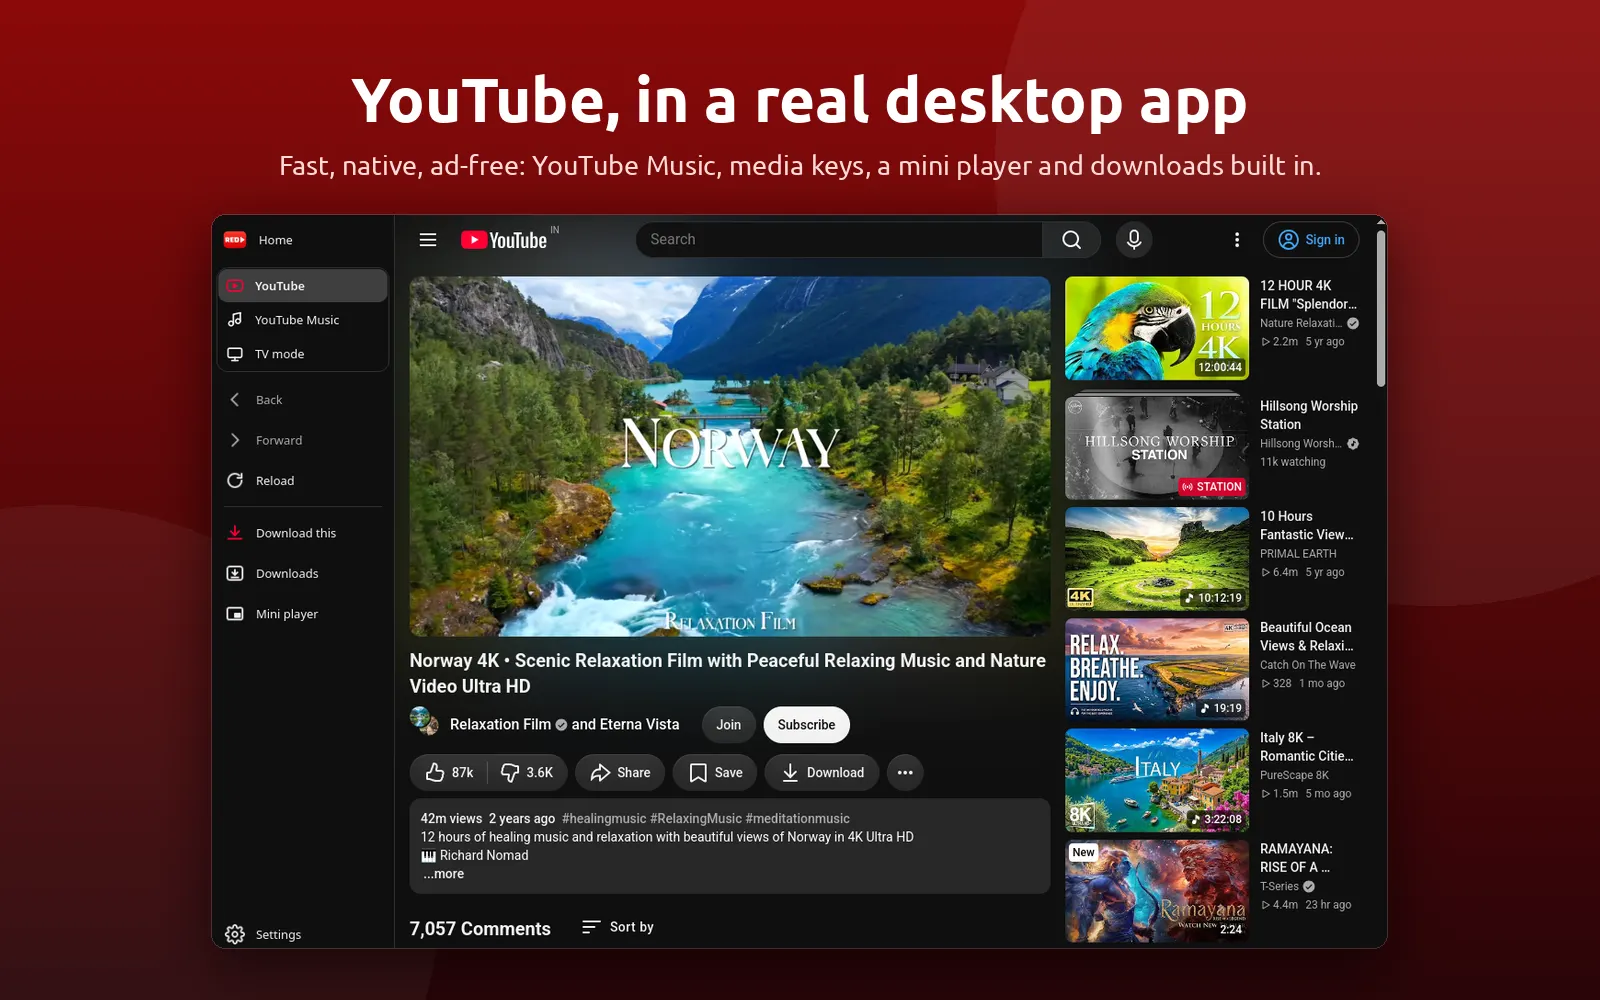Open the three-dot settings menu near Sign in

pos(1237,240)
